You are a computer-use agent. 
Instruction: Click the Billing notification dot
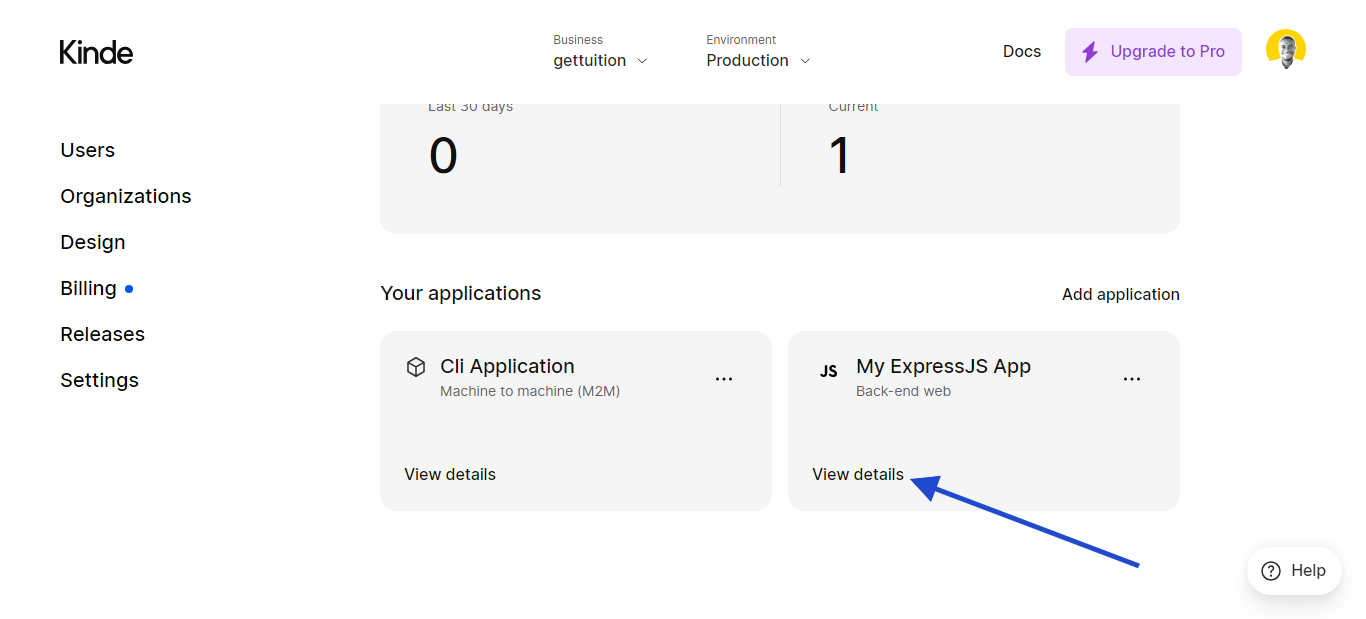click(129, 289)
